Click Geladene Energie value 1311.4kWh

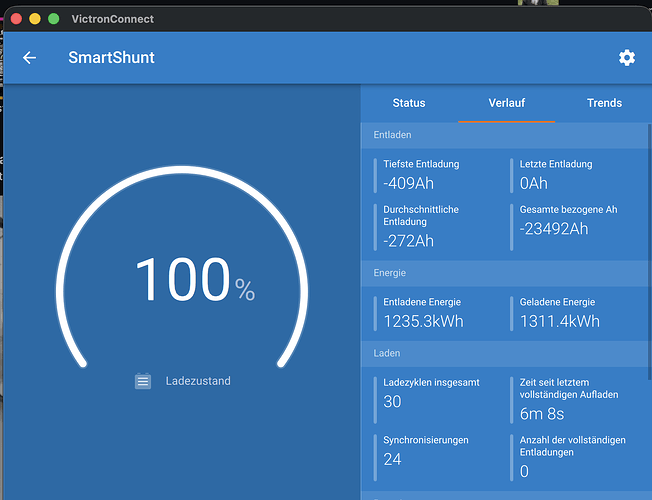[560, 322]
